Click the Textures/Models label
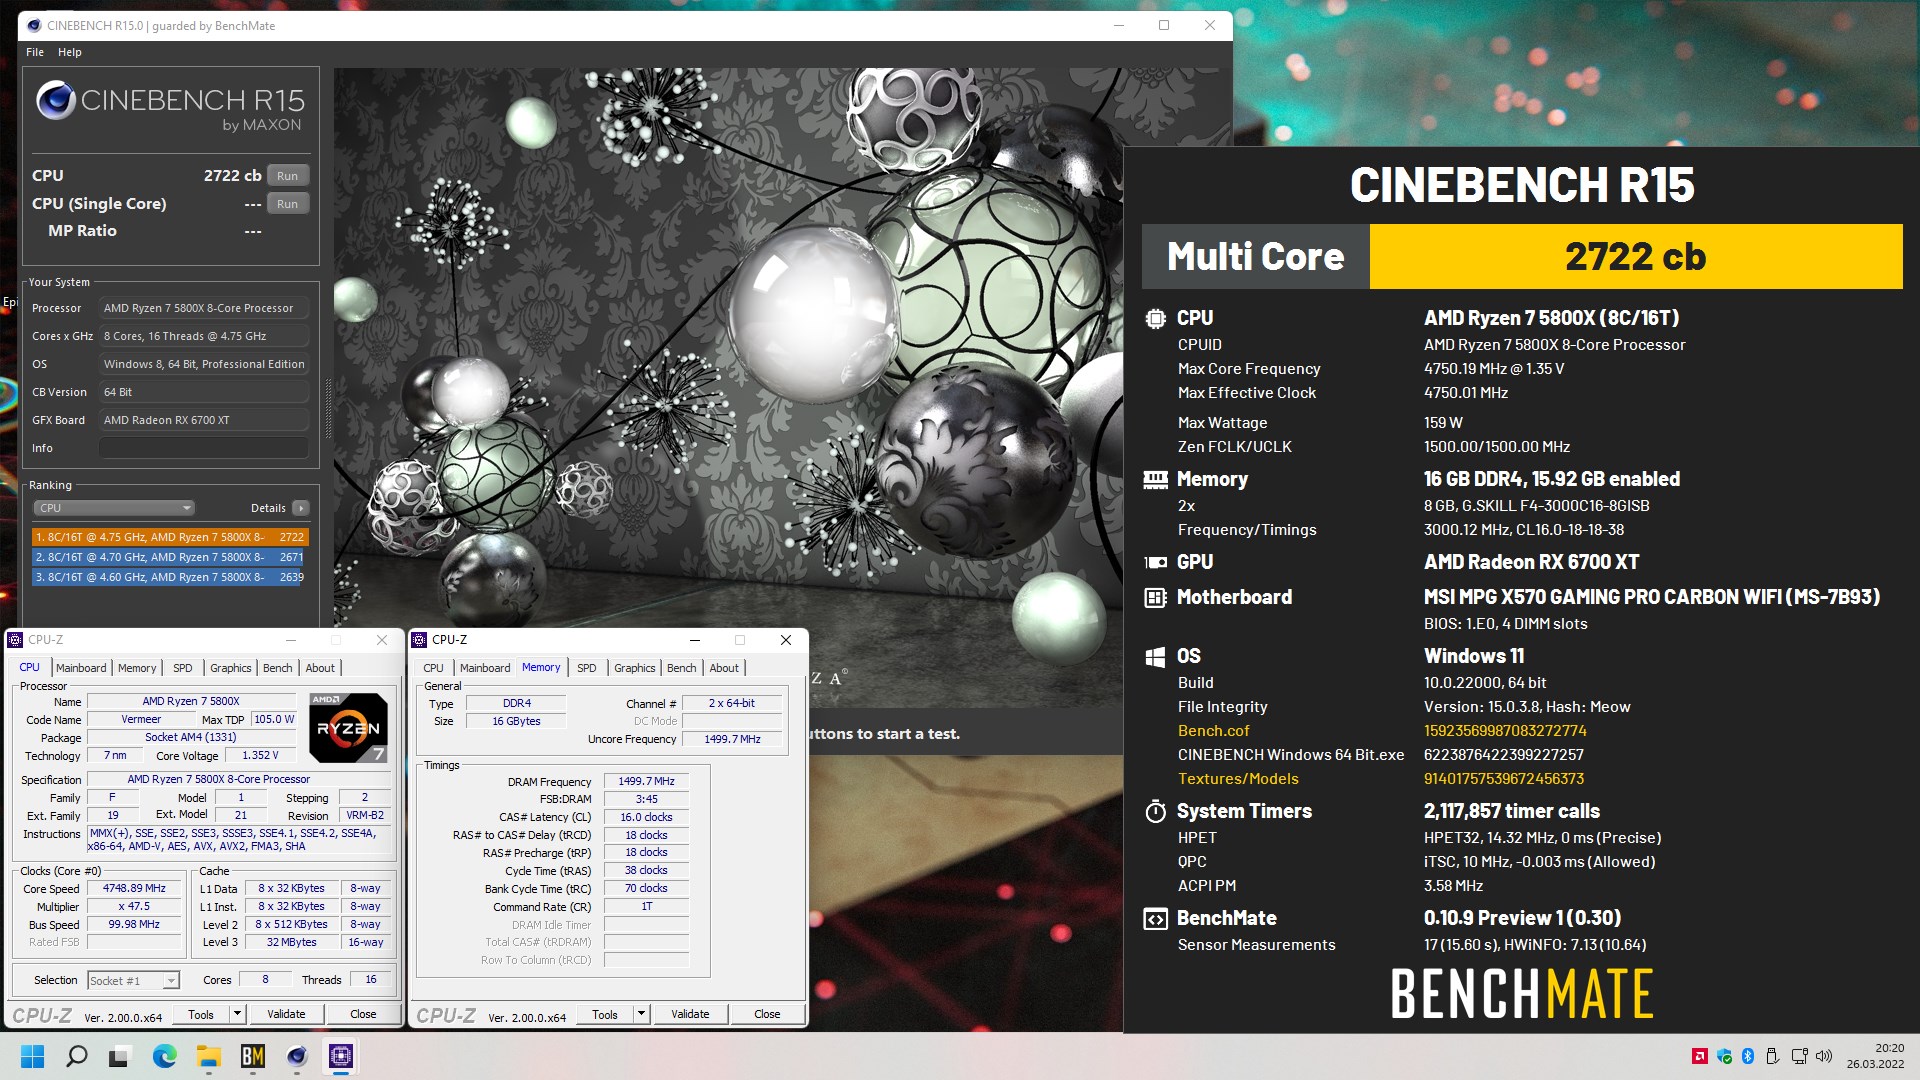This screenshot has height=1080, width=1920. 1238,779
